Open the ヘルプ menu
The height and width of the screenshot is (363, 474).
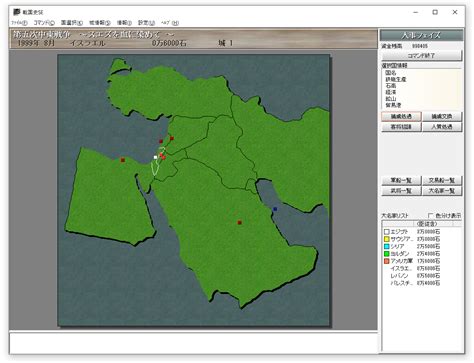coord(170,23)
